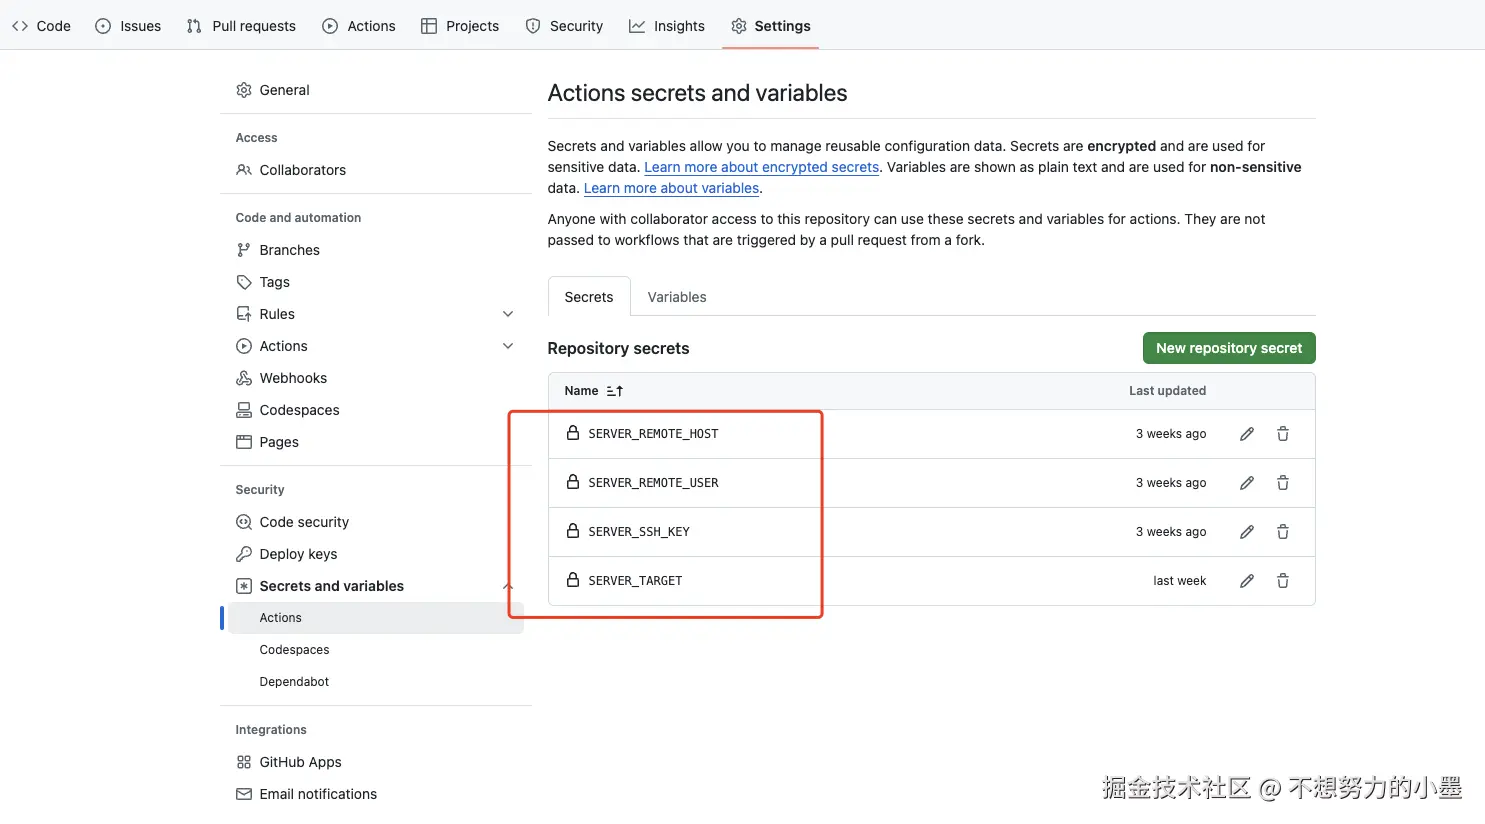The width and height of the screenshot is (1485, 824).
Task: Expand the Actions sidebar section chevron
Action: coord(508,346)
